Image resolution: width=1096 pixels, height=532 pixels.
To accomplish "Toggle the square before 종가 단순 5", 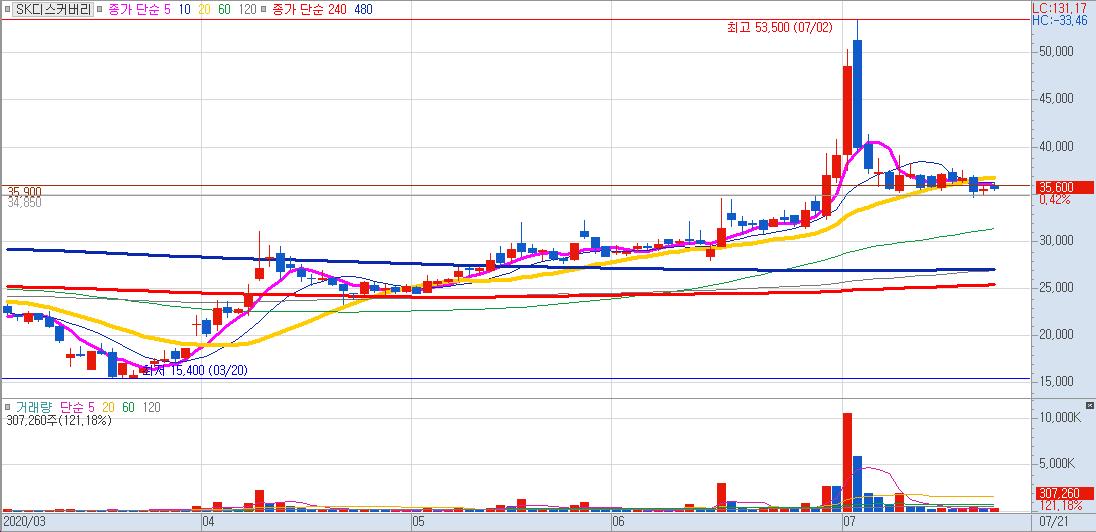I will click(101, 10).
